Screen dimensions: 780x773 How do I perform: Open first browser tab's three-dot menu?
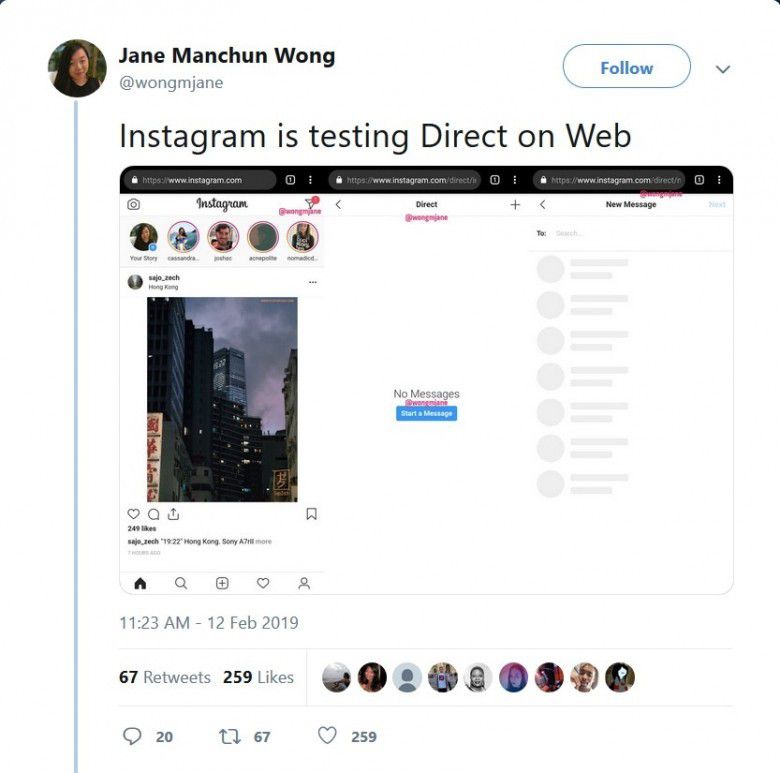tap(310, 180)
